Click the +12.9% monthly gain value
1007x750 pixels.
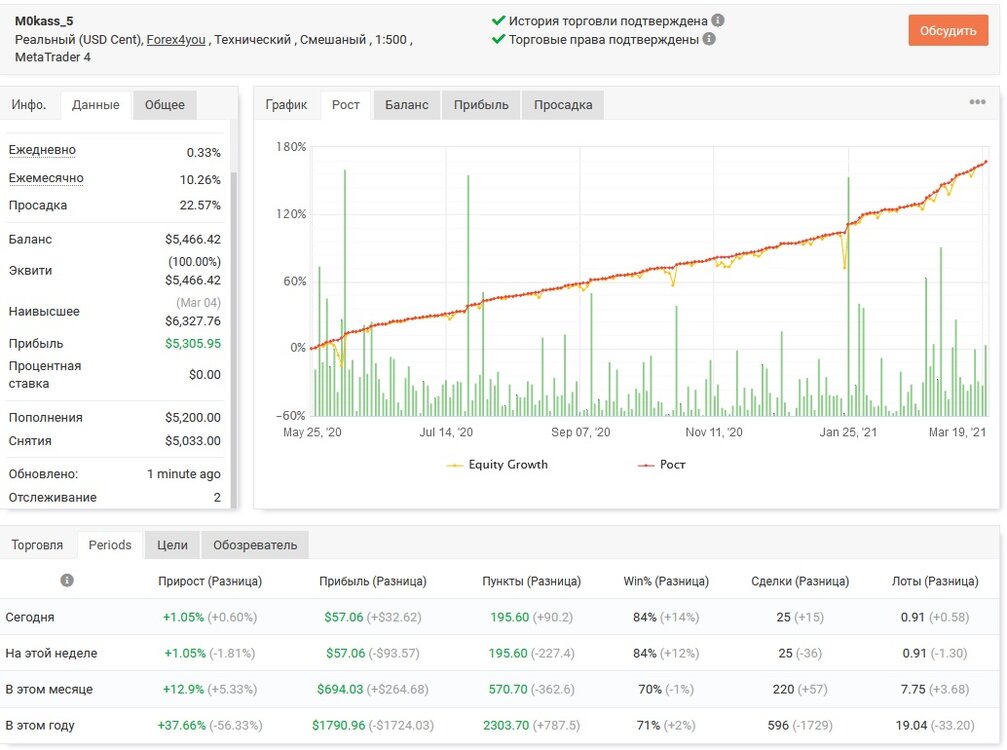pos(183,689)
